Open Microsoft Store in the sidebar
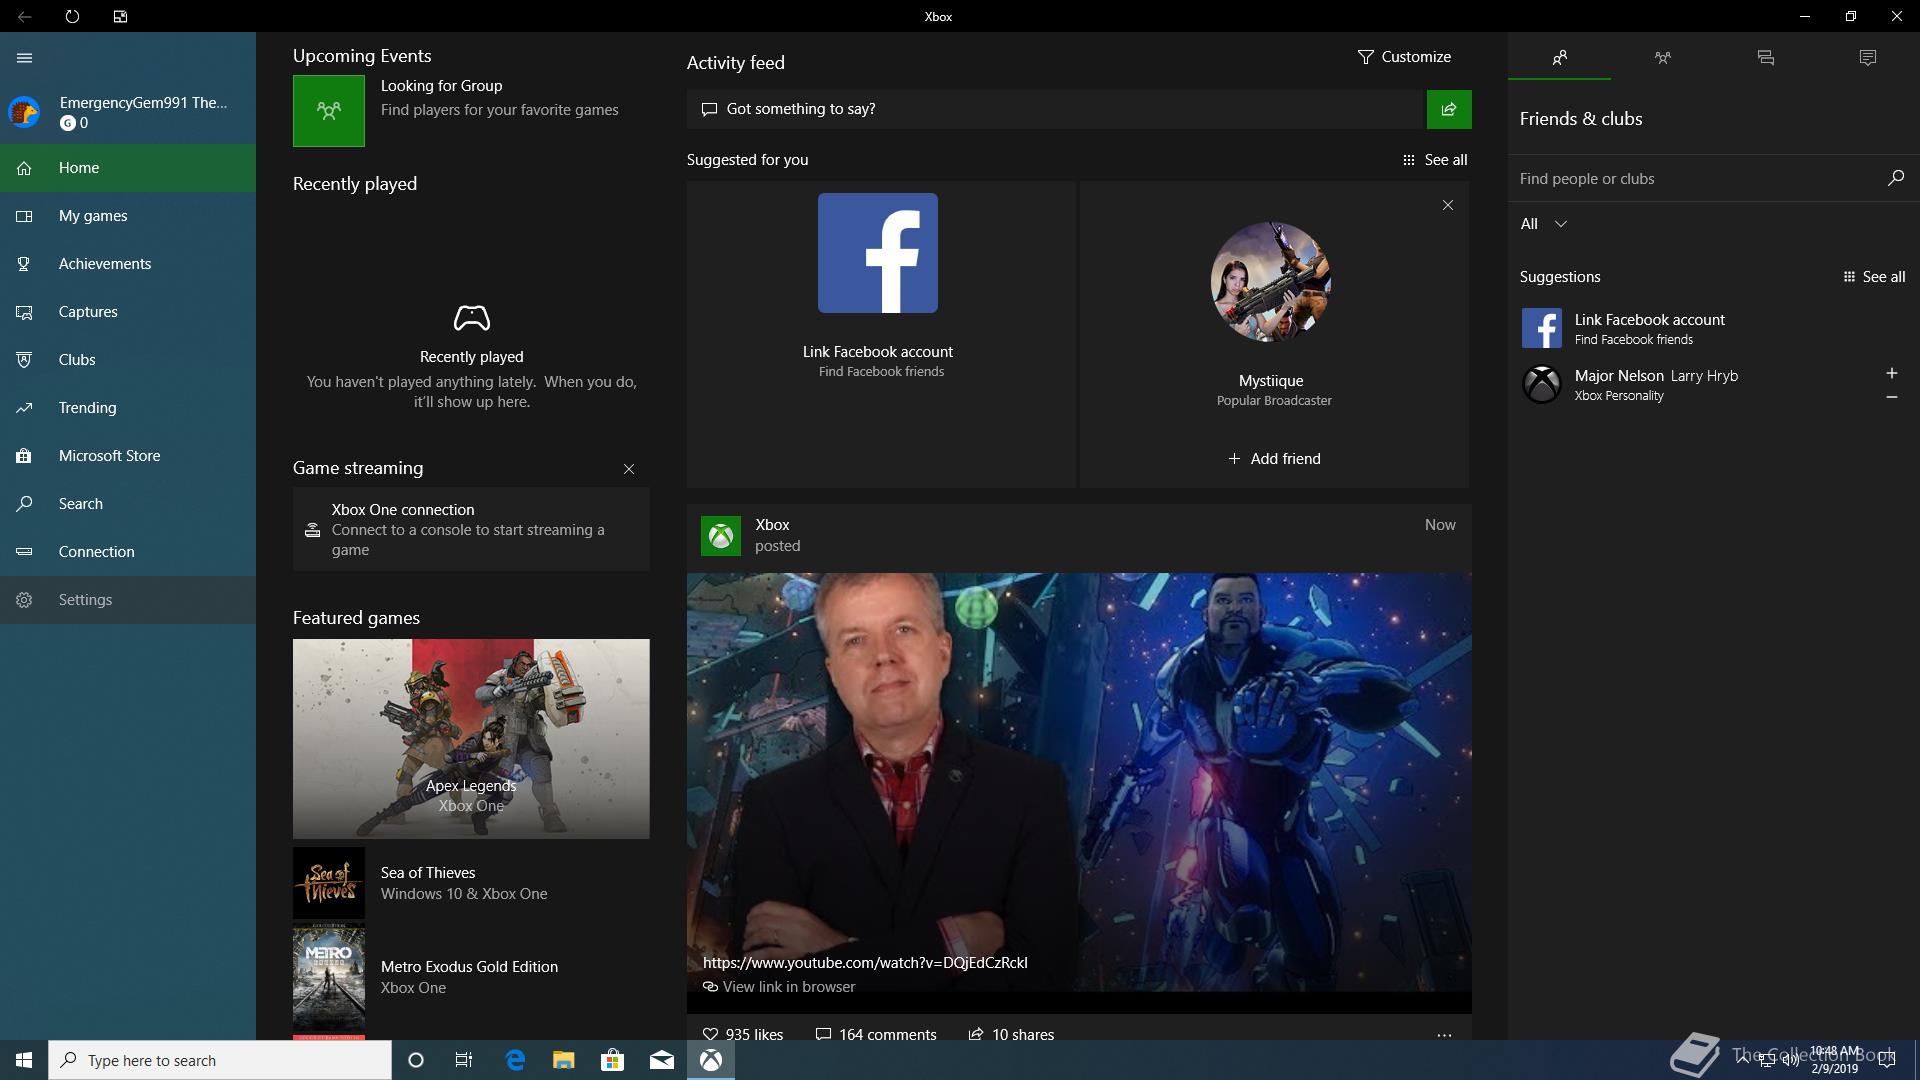 click(128, 456)
